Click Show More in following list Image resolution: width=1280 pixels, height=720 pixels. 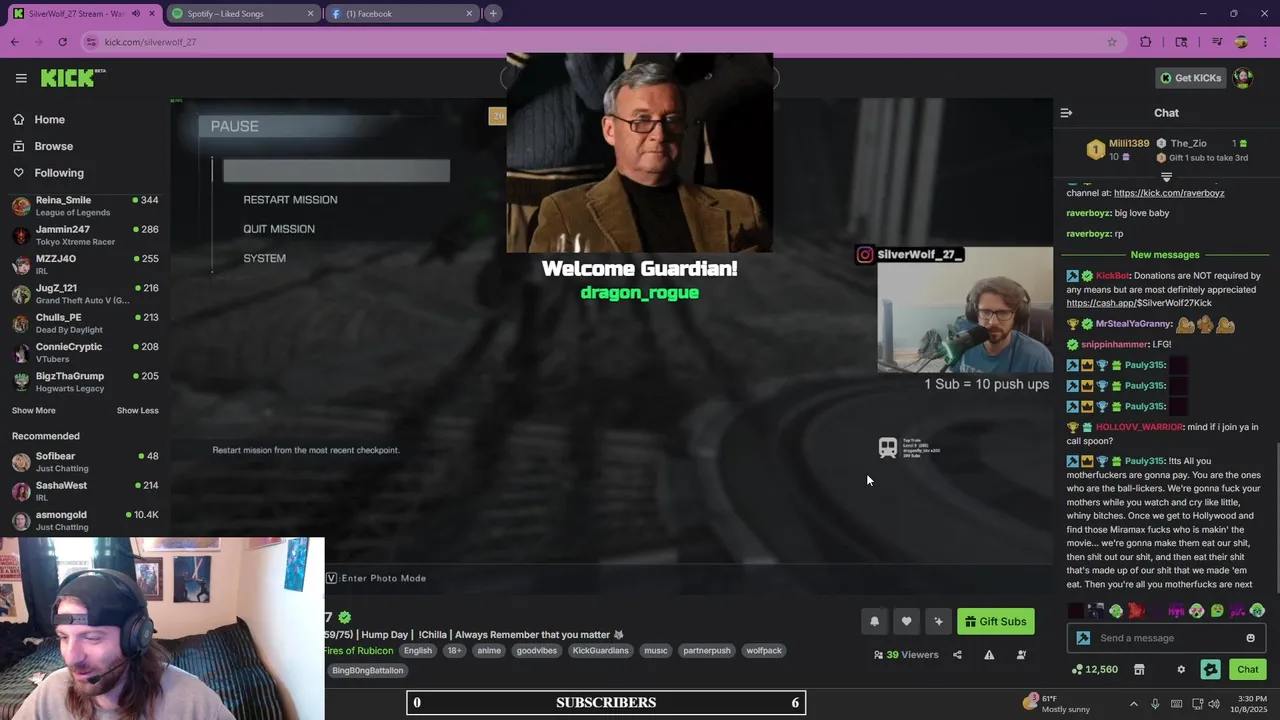(33, 411)
